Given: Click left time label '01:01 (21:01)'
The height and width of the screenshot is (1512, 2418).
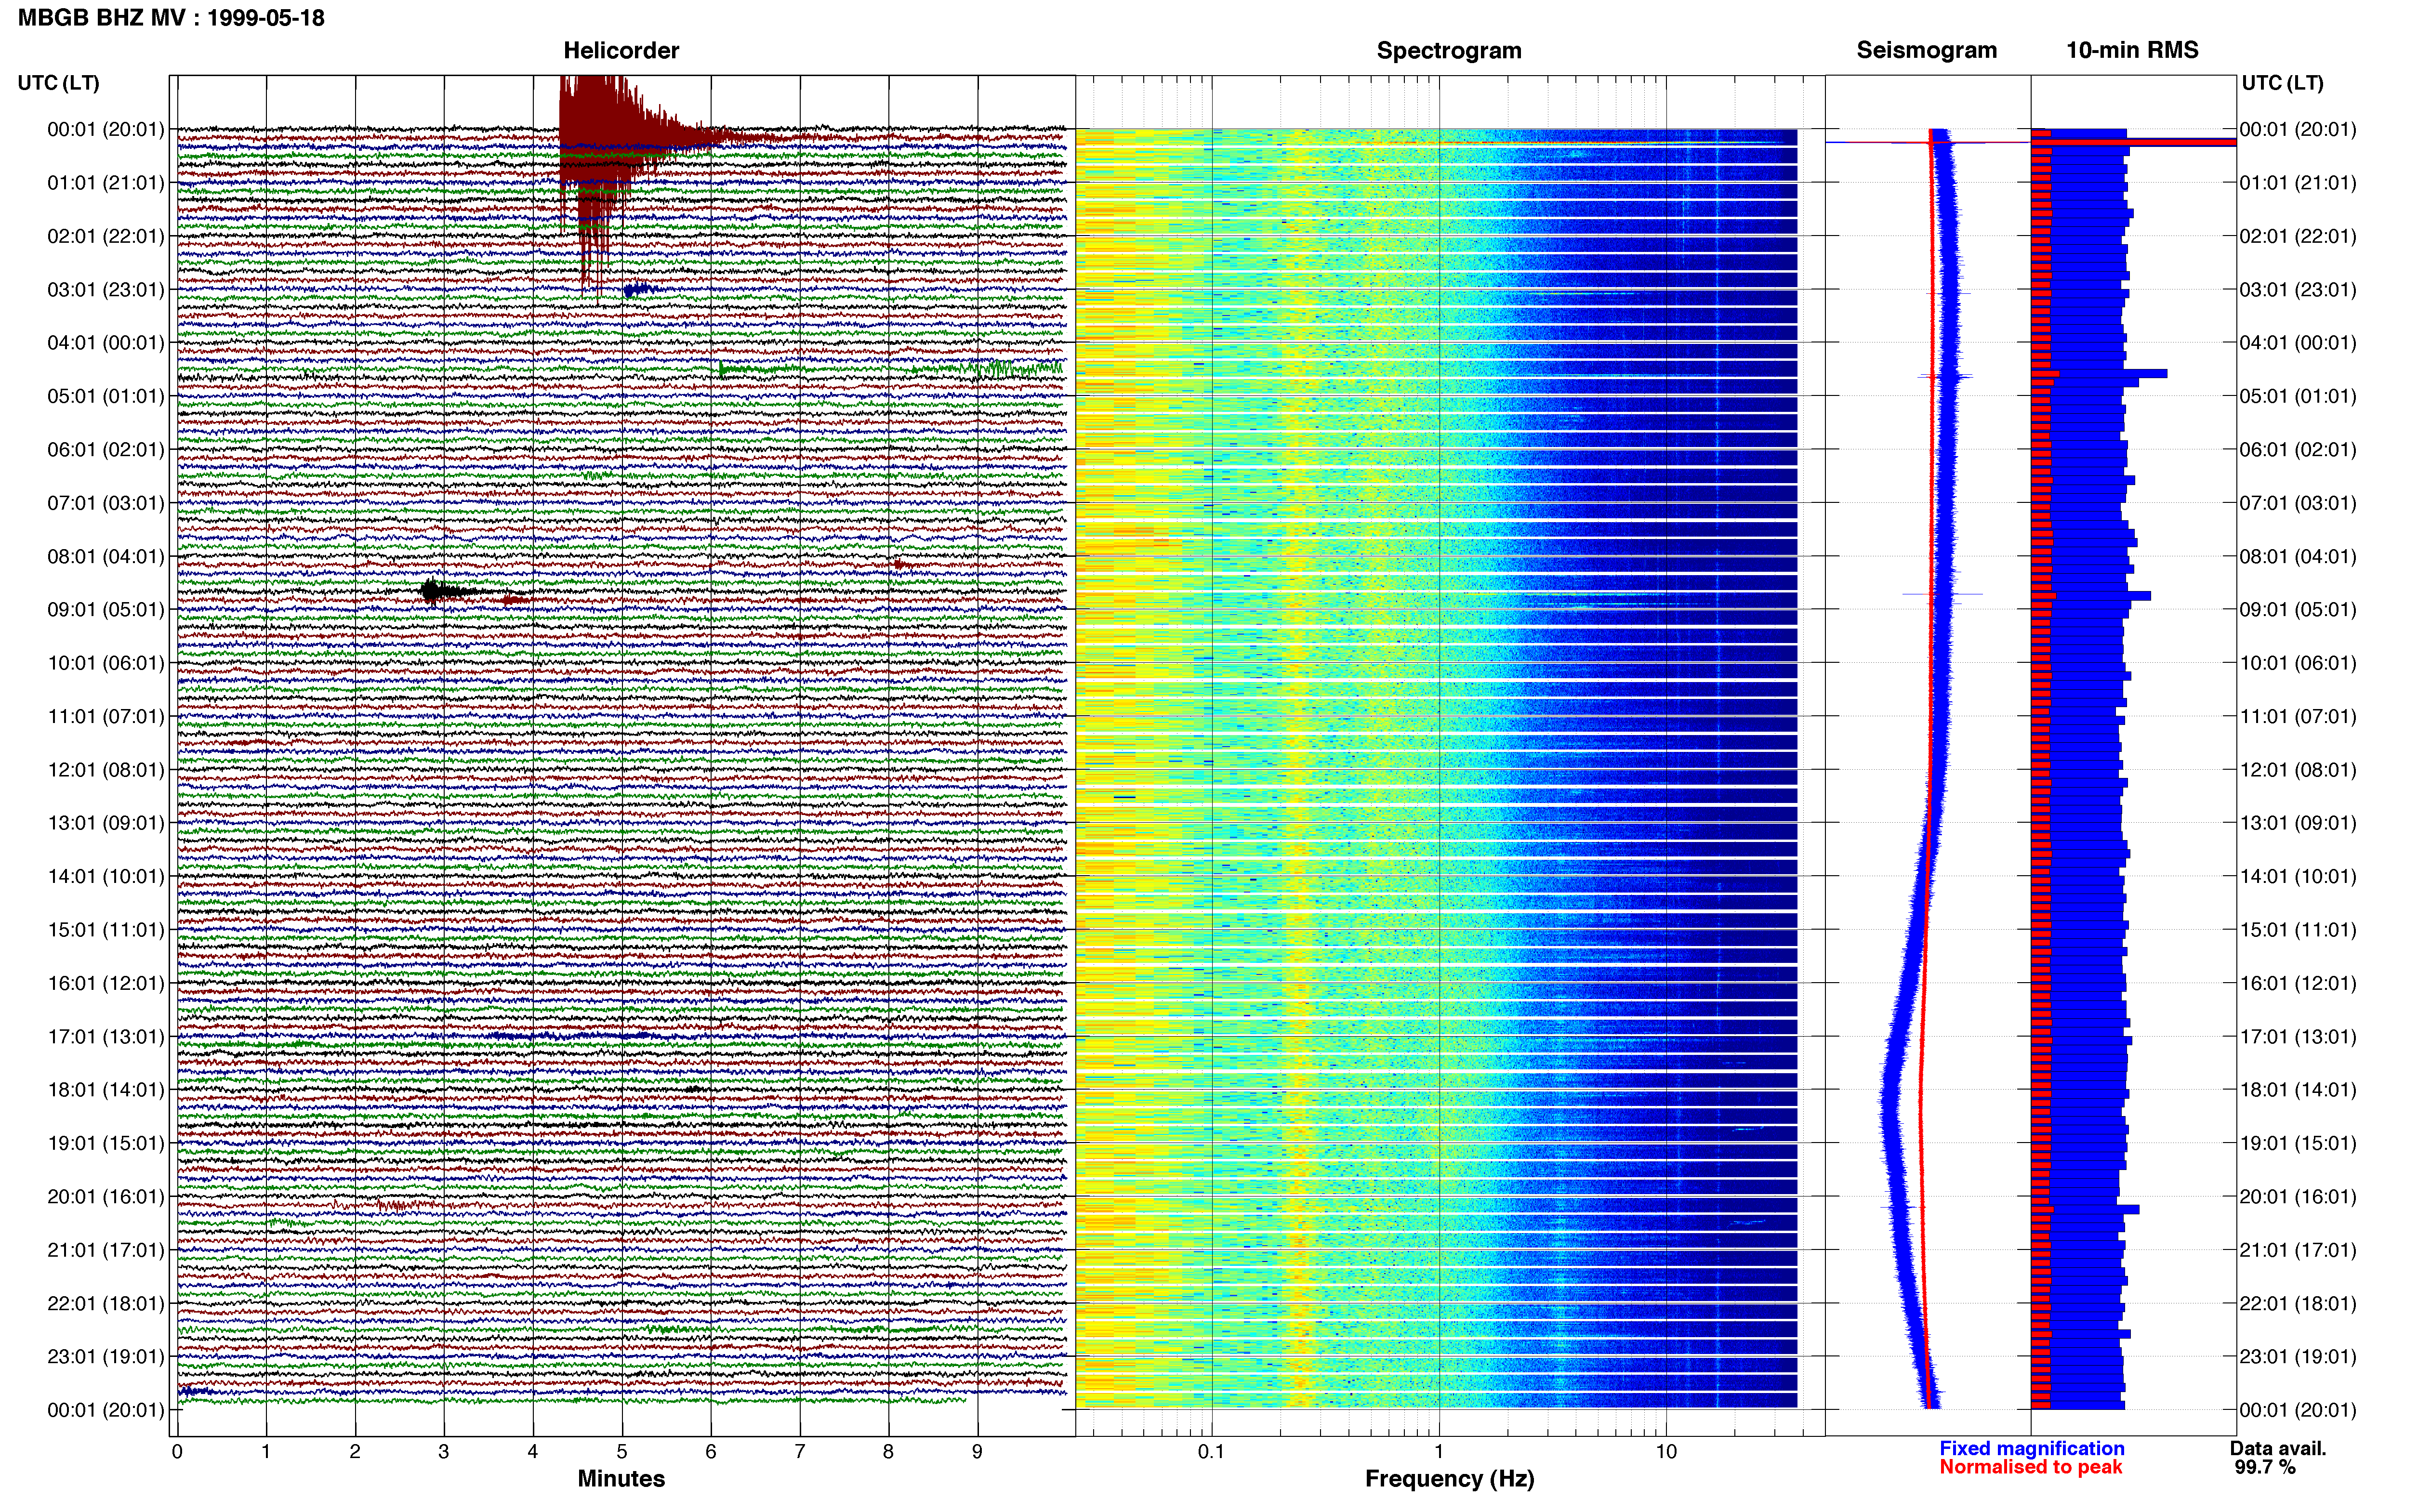Looking at the screenshot, I should coord(106,183).
